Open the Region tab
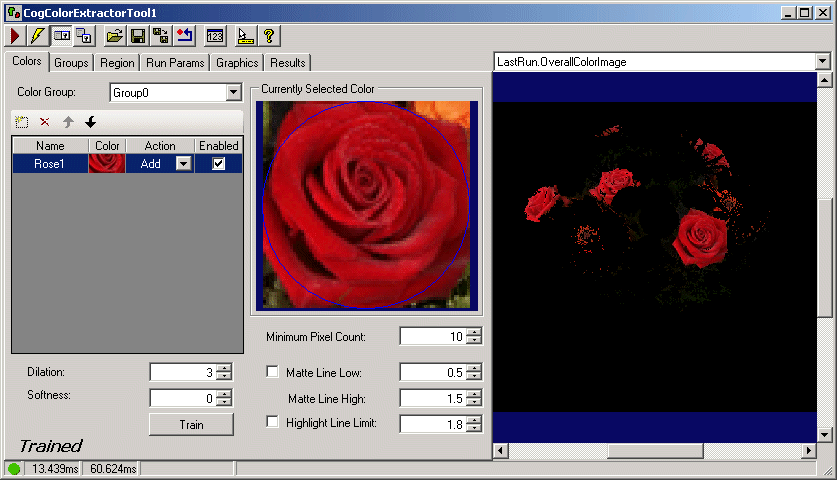Image resolution: width=837 pixels, height=480 pixels. click(x=117, y=63)
